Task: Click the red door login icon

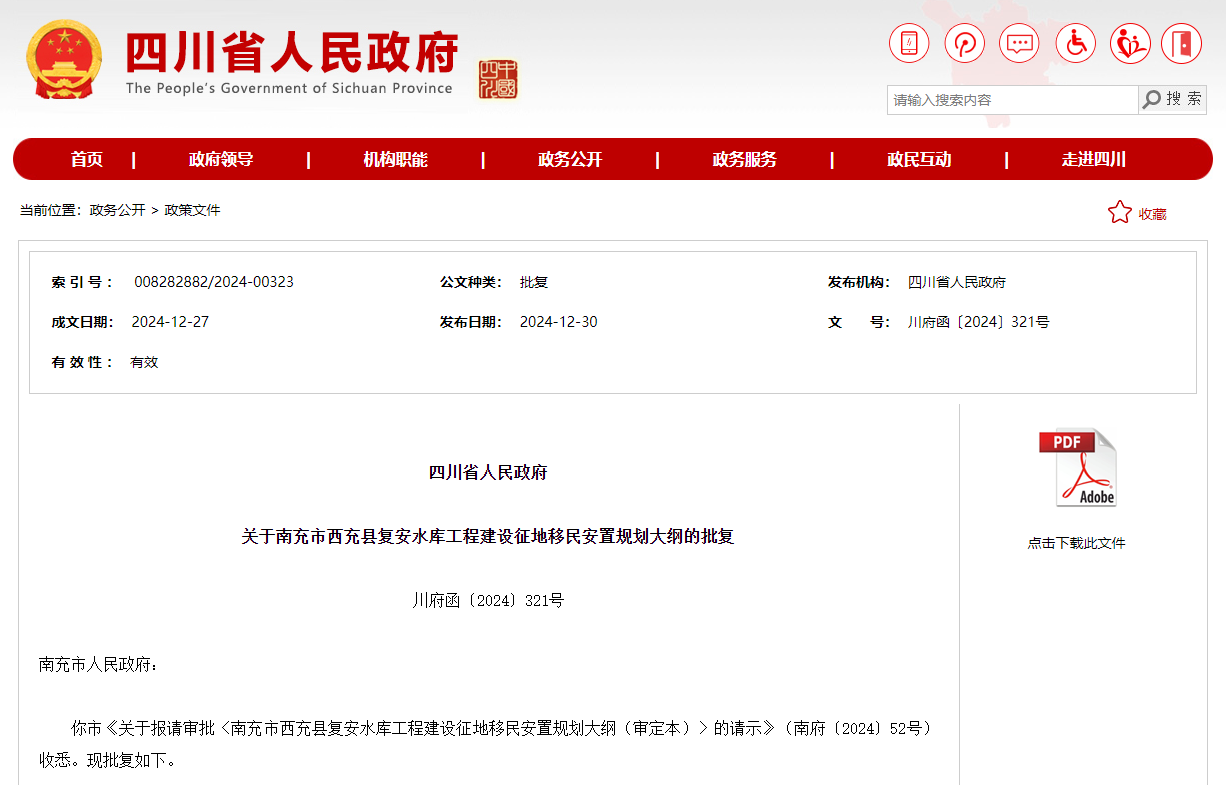Action: coord(1182,43)
